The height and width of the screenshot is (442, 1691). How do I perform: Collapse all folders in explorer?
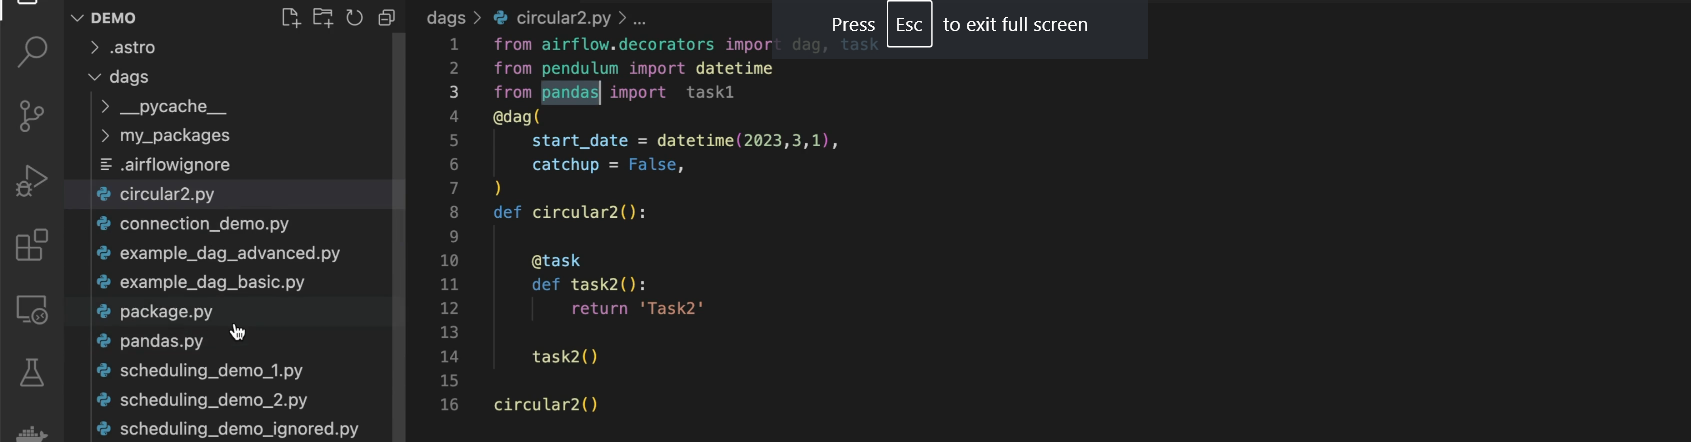coord(387,17)
